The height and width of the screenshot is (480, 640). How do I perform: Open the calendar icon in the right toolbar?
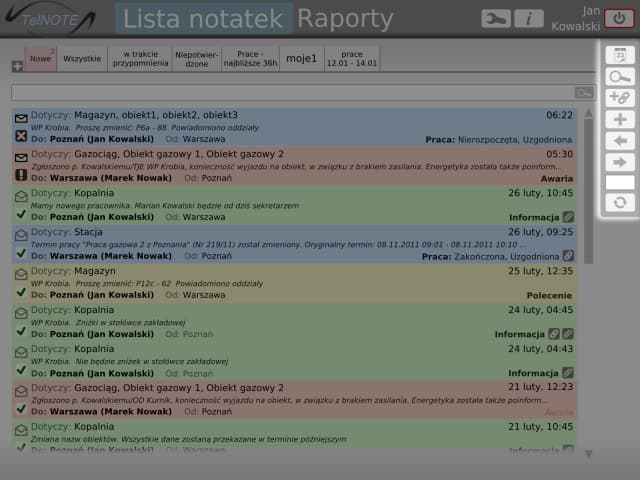620,55
